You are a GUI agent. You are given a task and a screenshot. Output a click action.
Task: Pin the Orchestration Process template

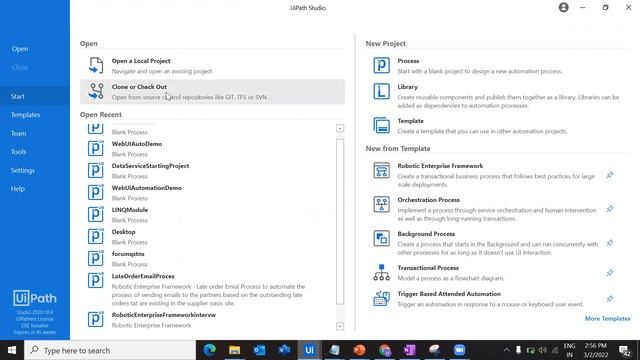pos(609,209)
